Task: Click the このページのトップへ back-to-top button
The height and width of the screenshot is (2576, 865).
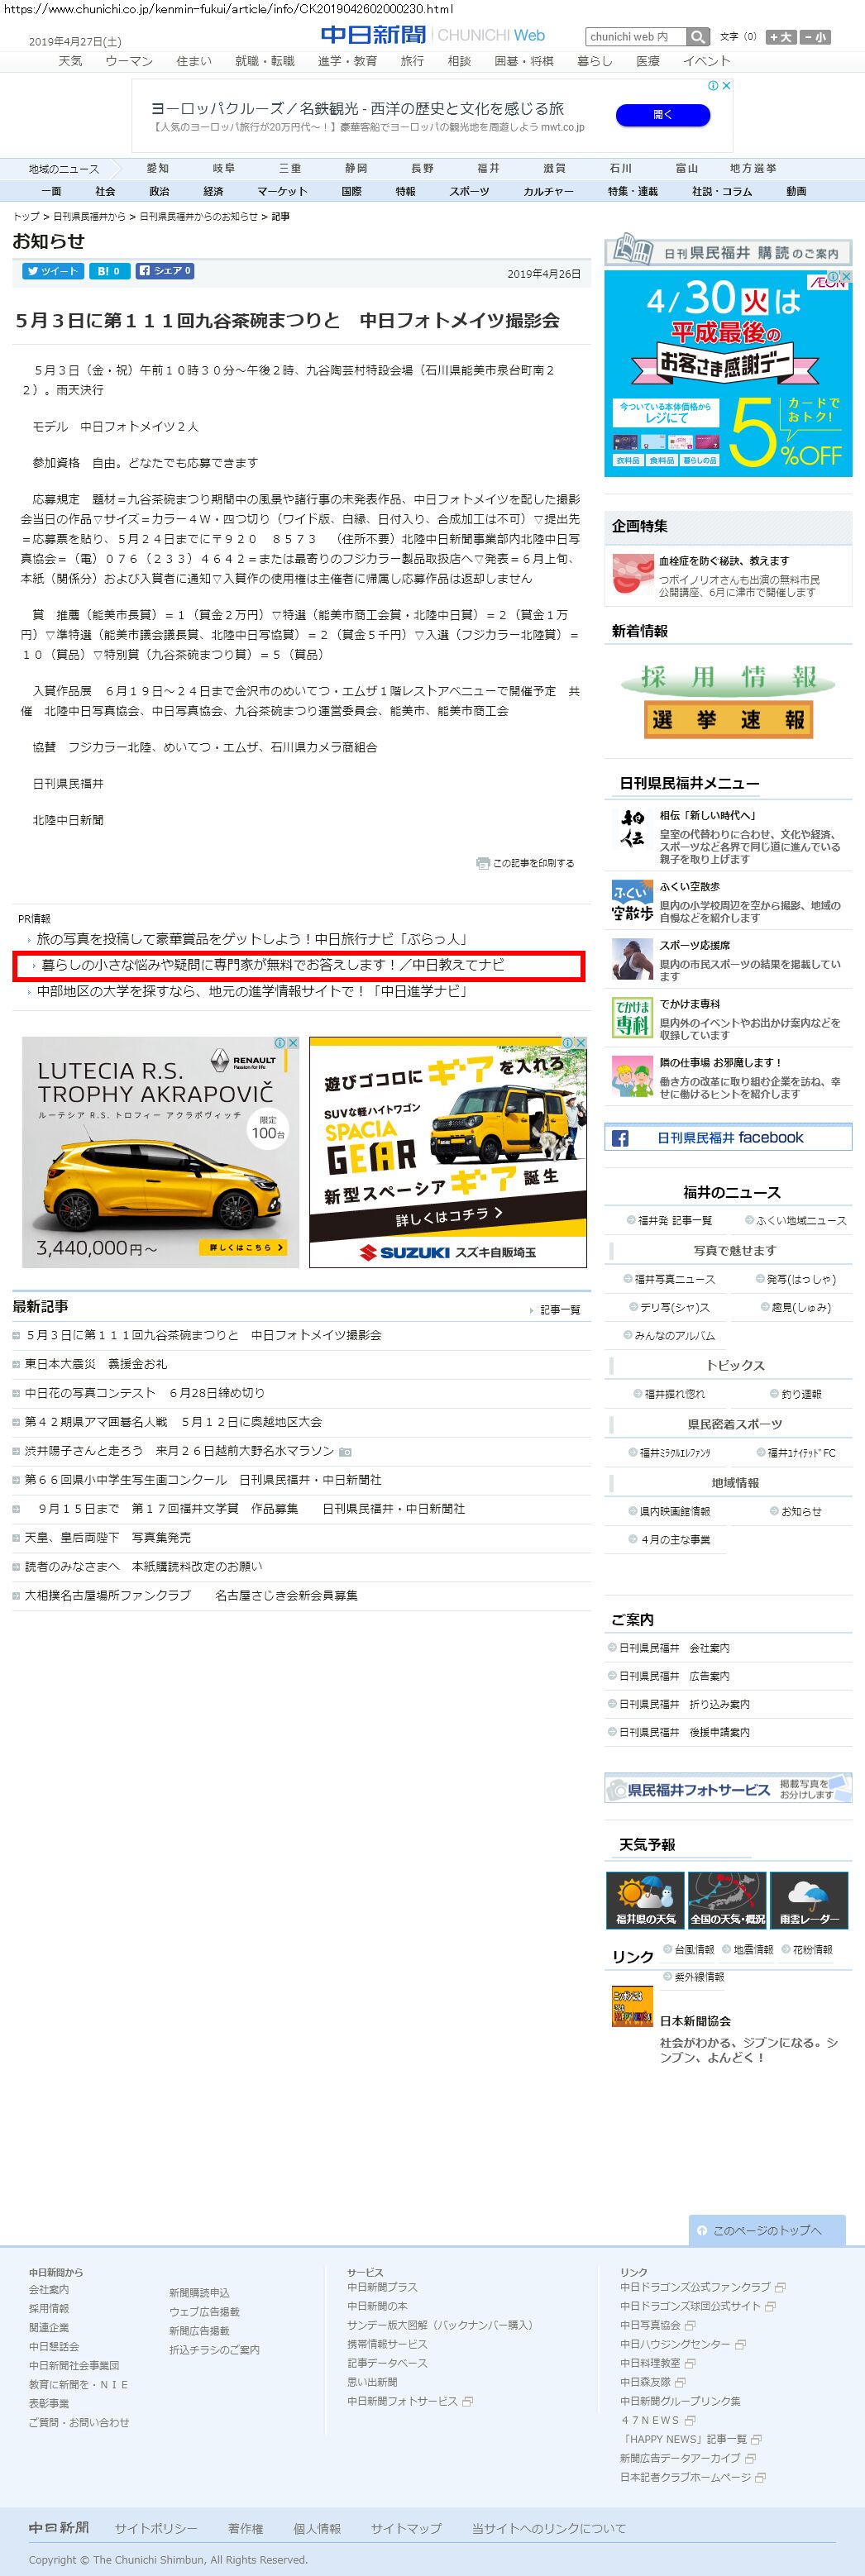Action: click(767, 2231)
